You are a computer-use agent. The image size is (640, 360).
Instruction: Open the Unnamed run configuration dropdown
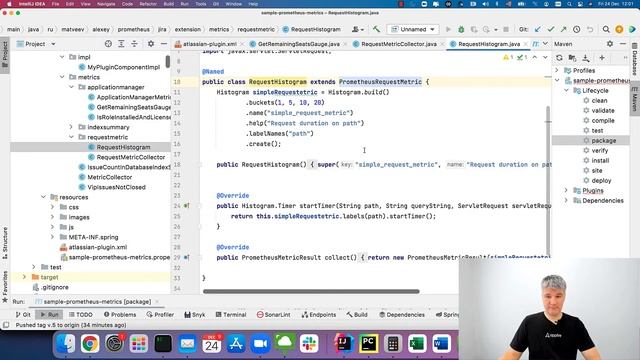(x=413, y=29)
